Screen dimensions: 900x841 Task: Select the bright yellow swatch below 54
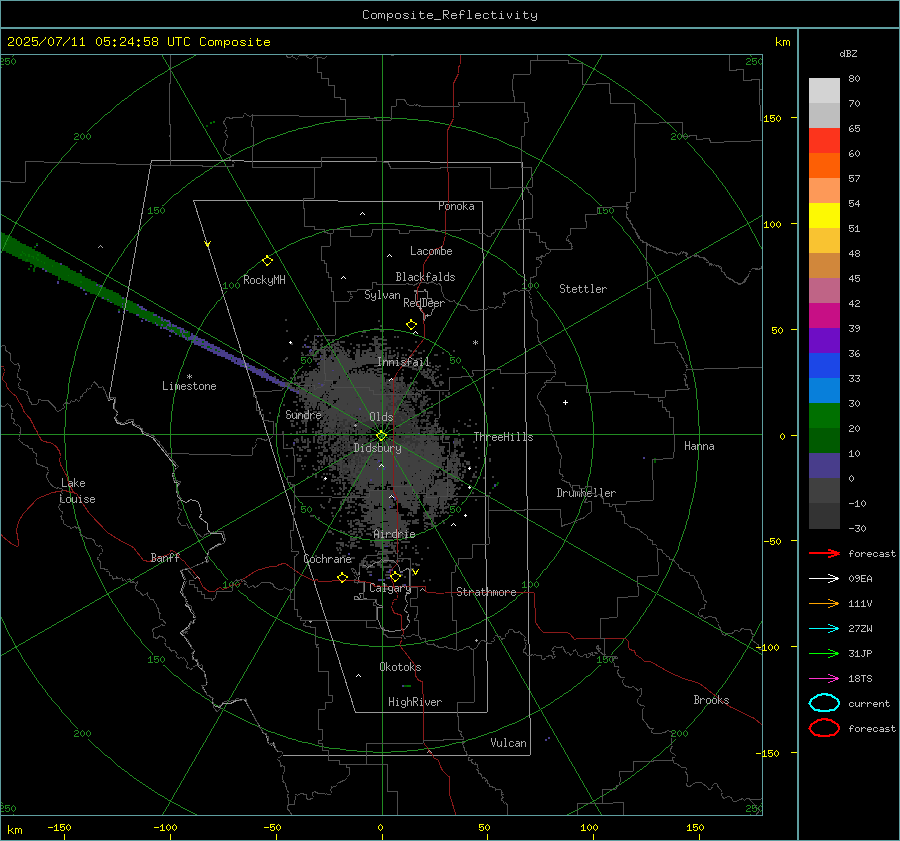pyautogui.click(x=824, y=216)
